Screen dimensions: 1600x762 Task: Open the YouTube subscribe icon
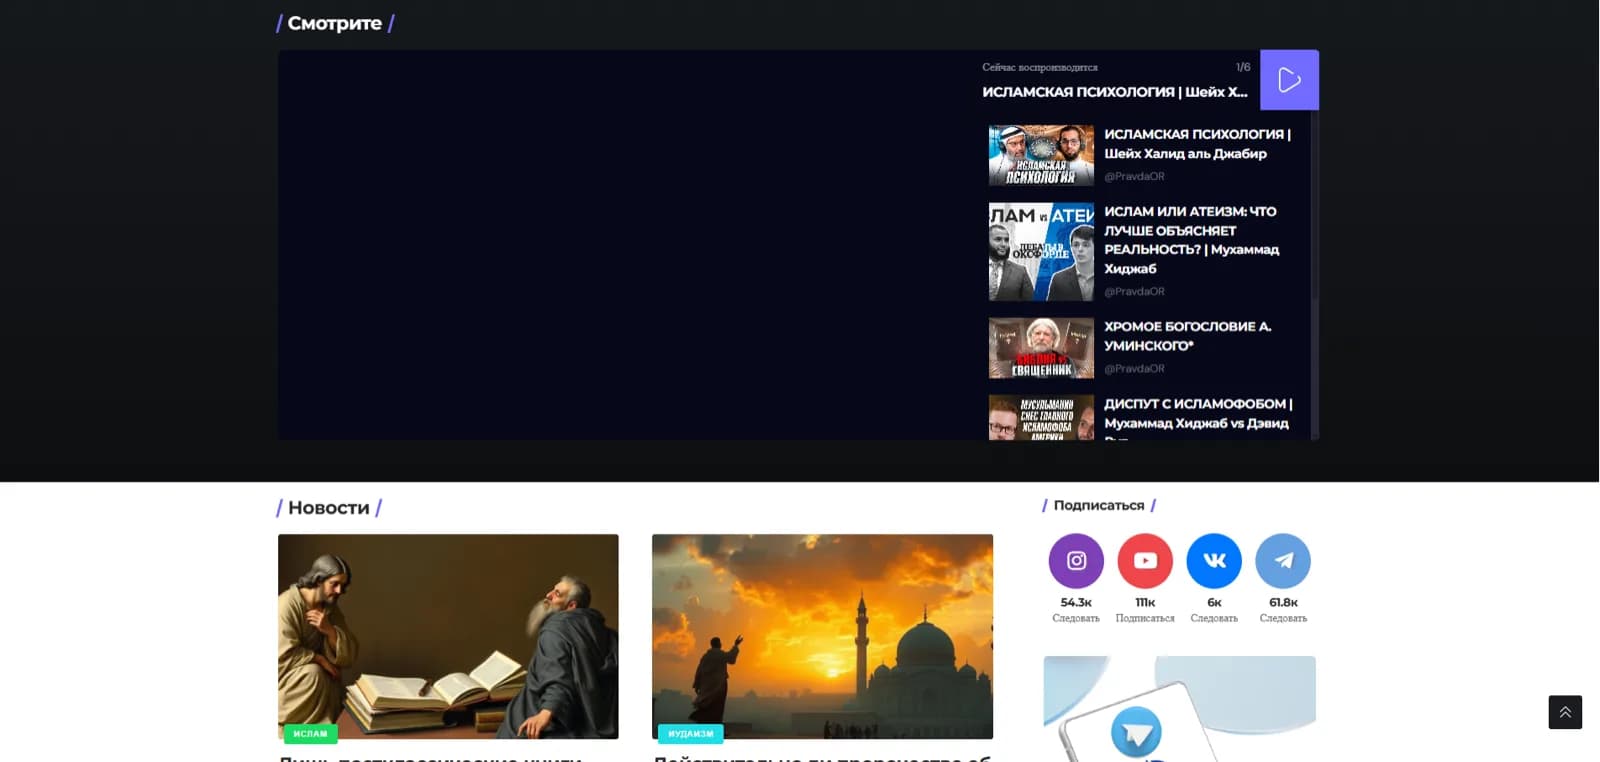1145,561
